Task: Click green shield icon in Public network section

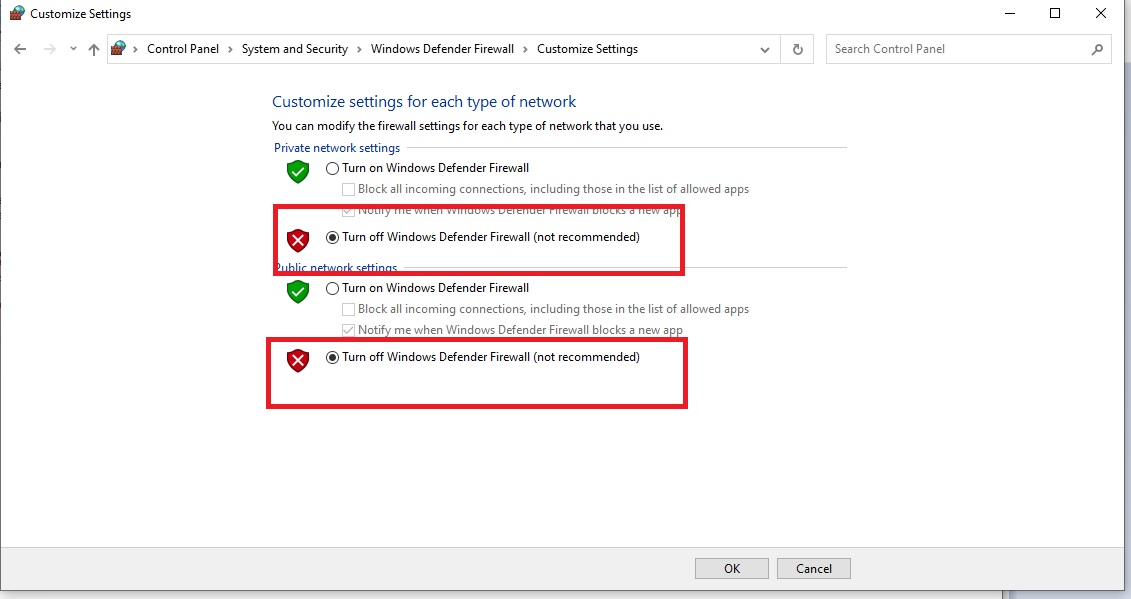Action: 298,292
